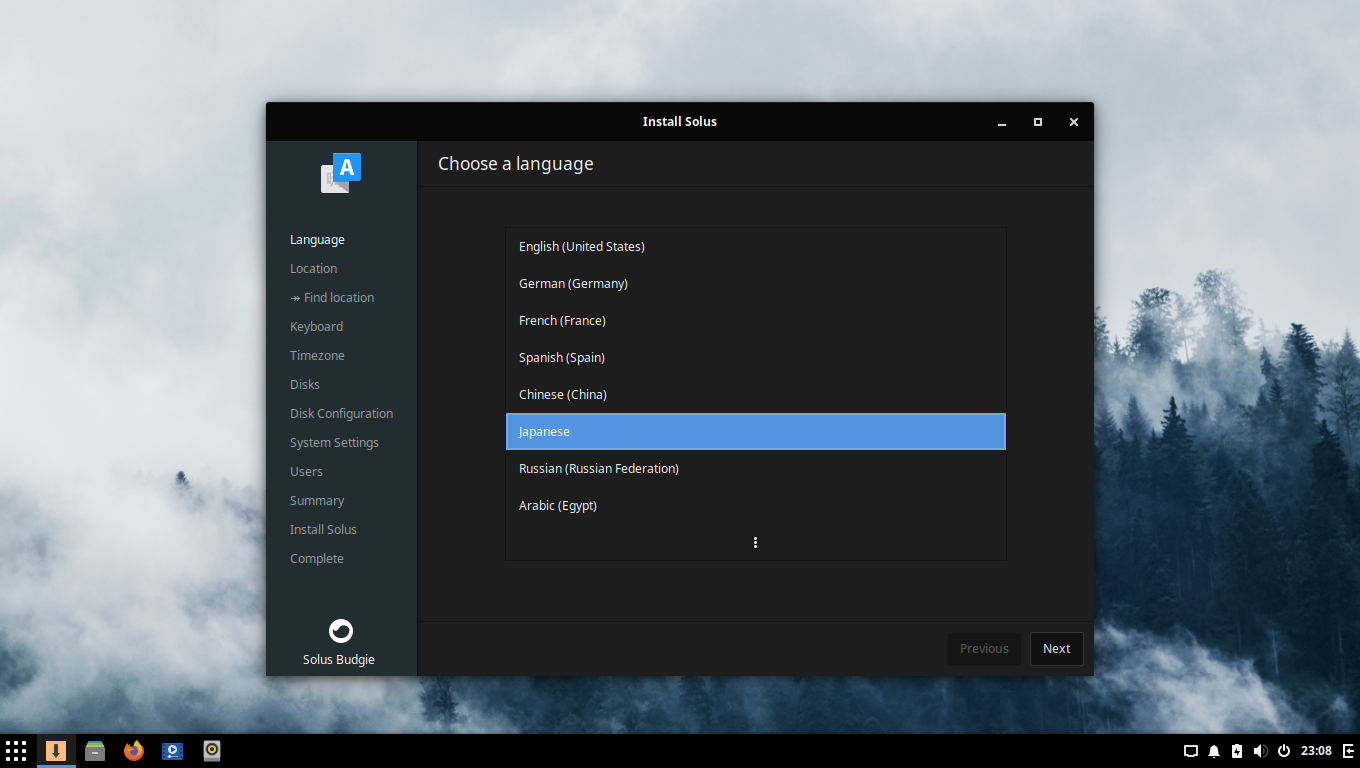Click the Solus Budgie logo icon
Screen dimensions: 1360x768
point(341,631)
